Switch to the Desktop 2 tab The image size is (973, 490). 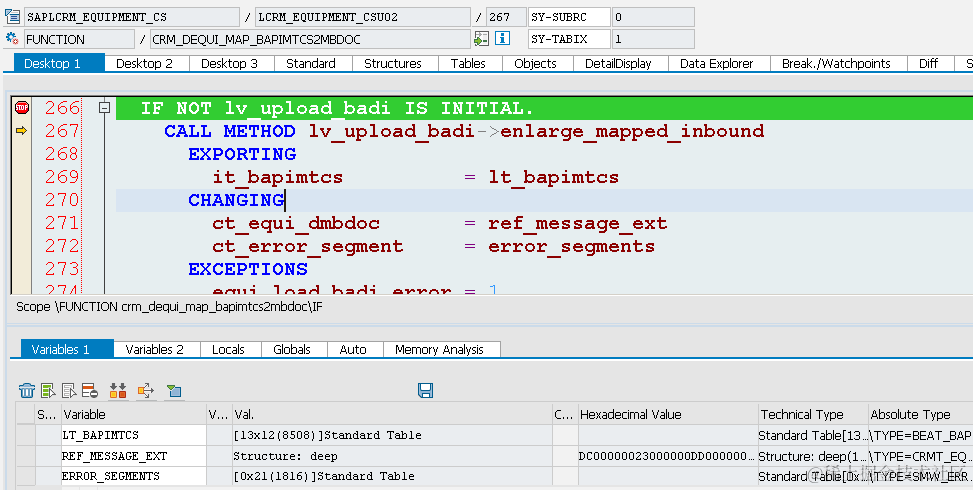[x=144, y=63]
